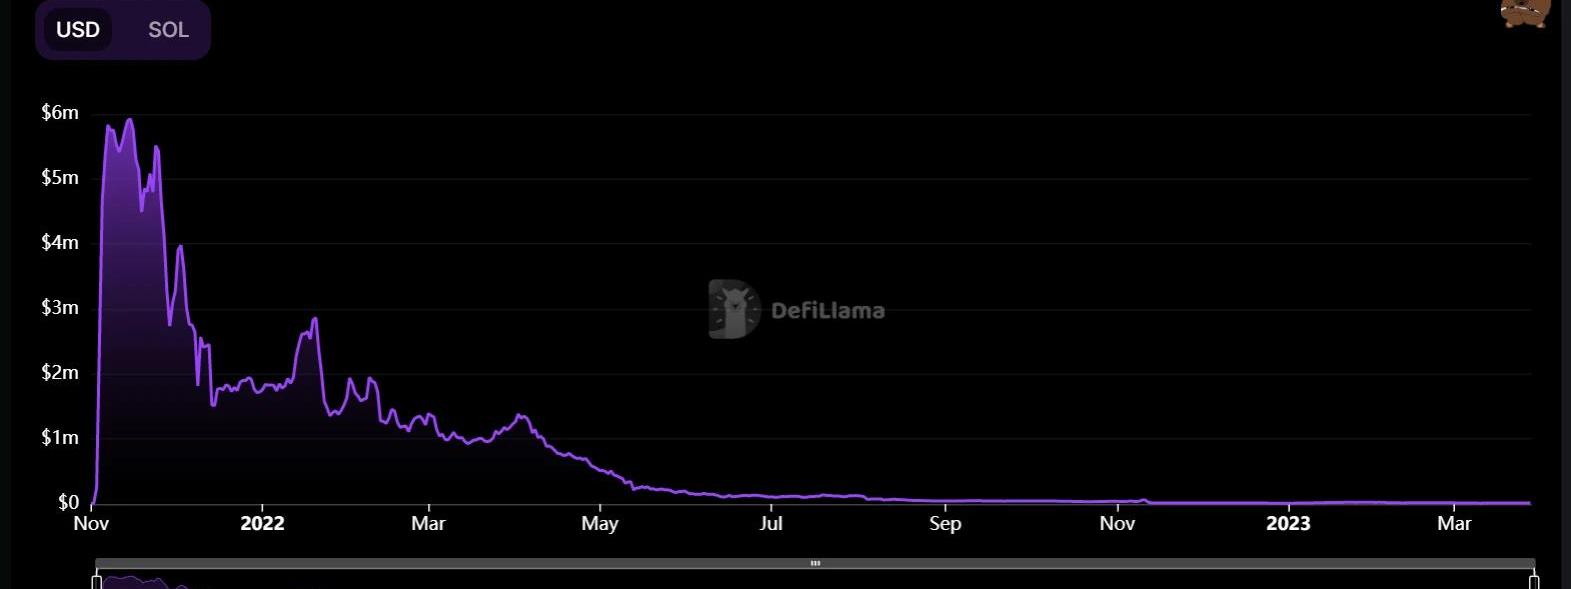Image resolution: width=1571 pixels, height=589 pixels.
Task: Open the brown avatar image in top-right corner
Action: 1526,12
